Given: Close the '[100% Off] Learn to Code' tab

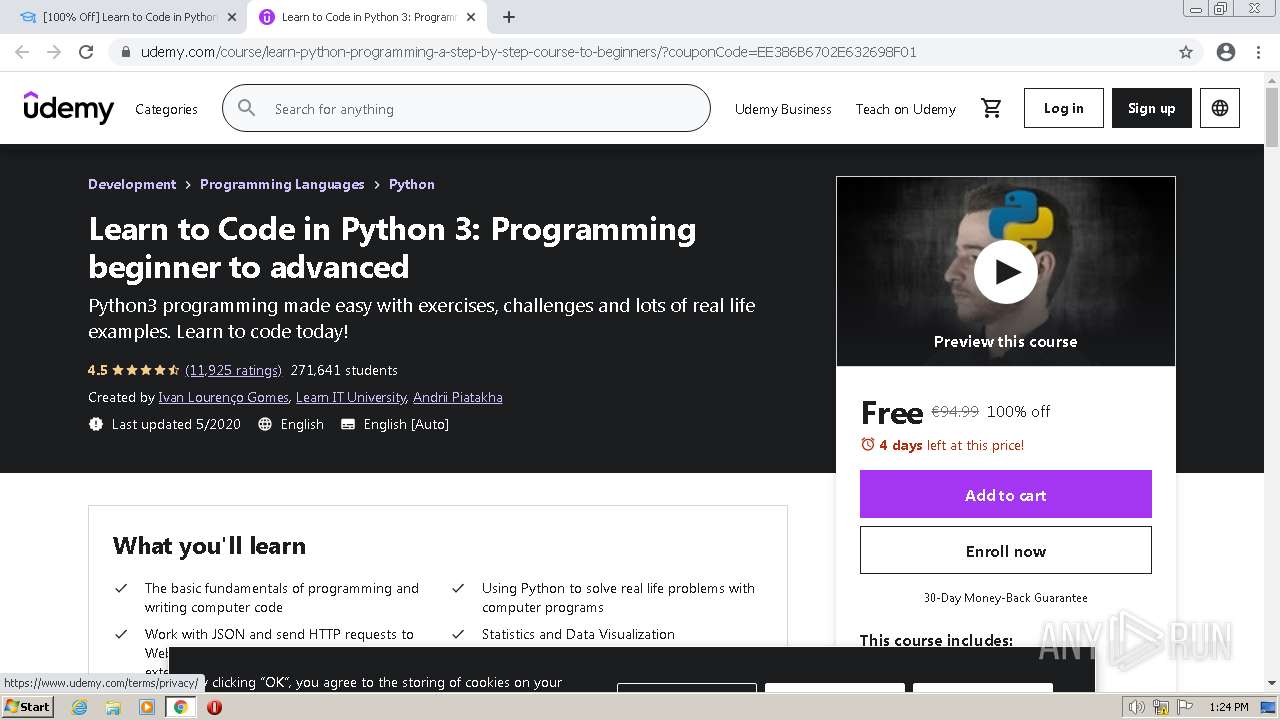Looking at the screenshot, I should (x=232, y=17).
